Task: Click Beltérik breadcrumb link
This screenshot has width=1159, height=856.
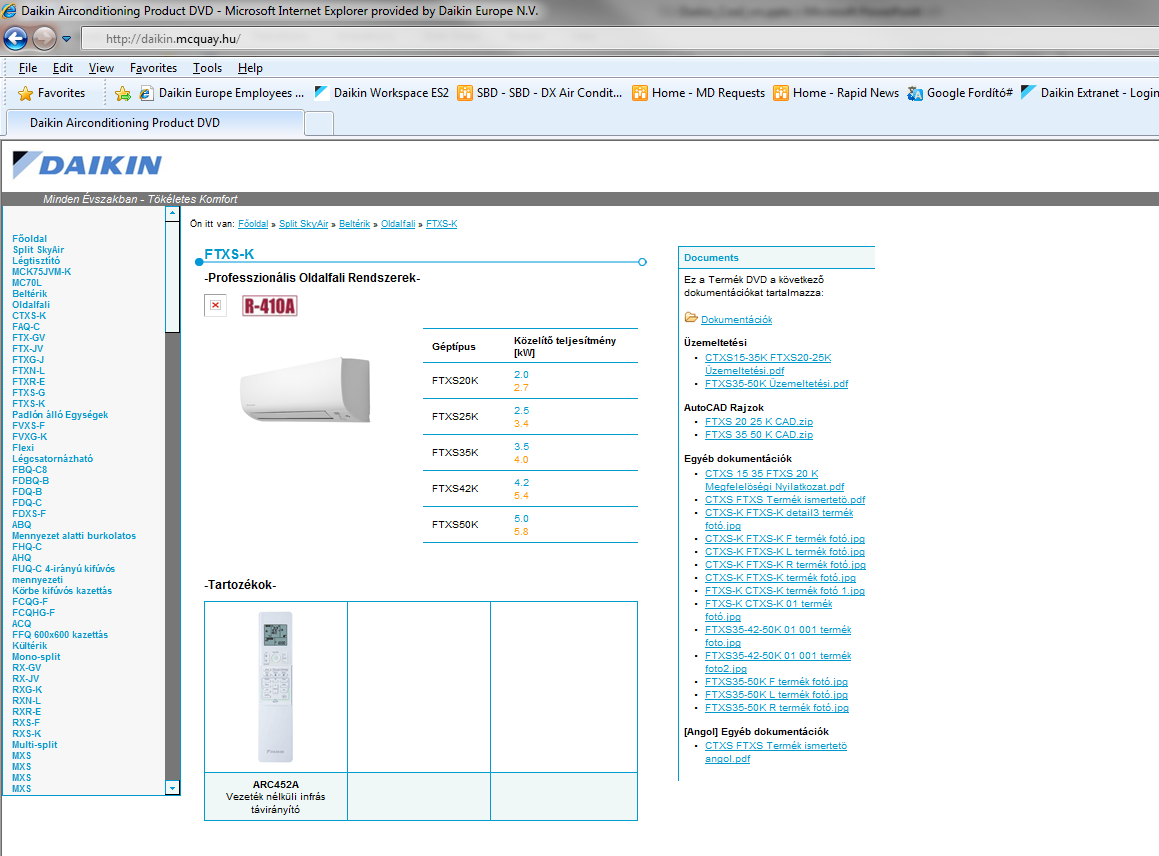Action: [354, 224]
